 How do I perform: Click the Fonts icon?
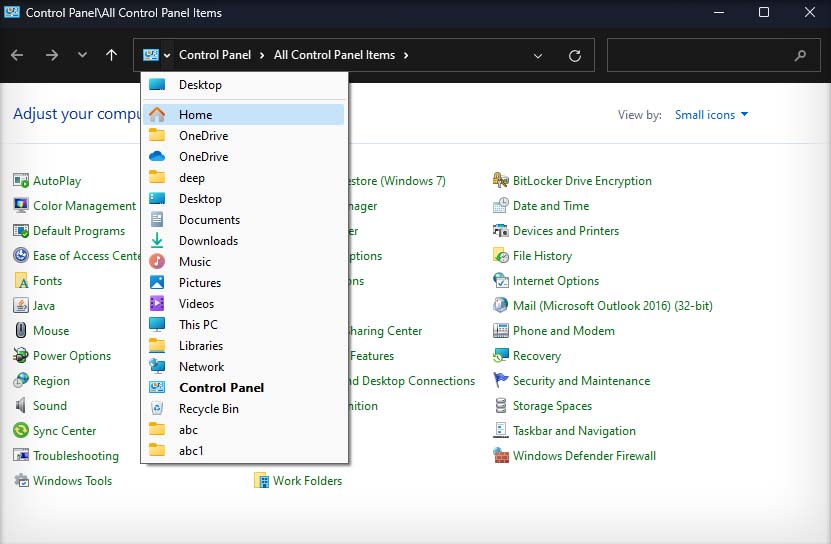[x=21, y=280]
